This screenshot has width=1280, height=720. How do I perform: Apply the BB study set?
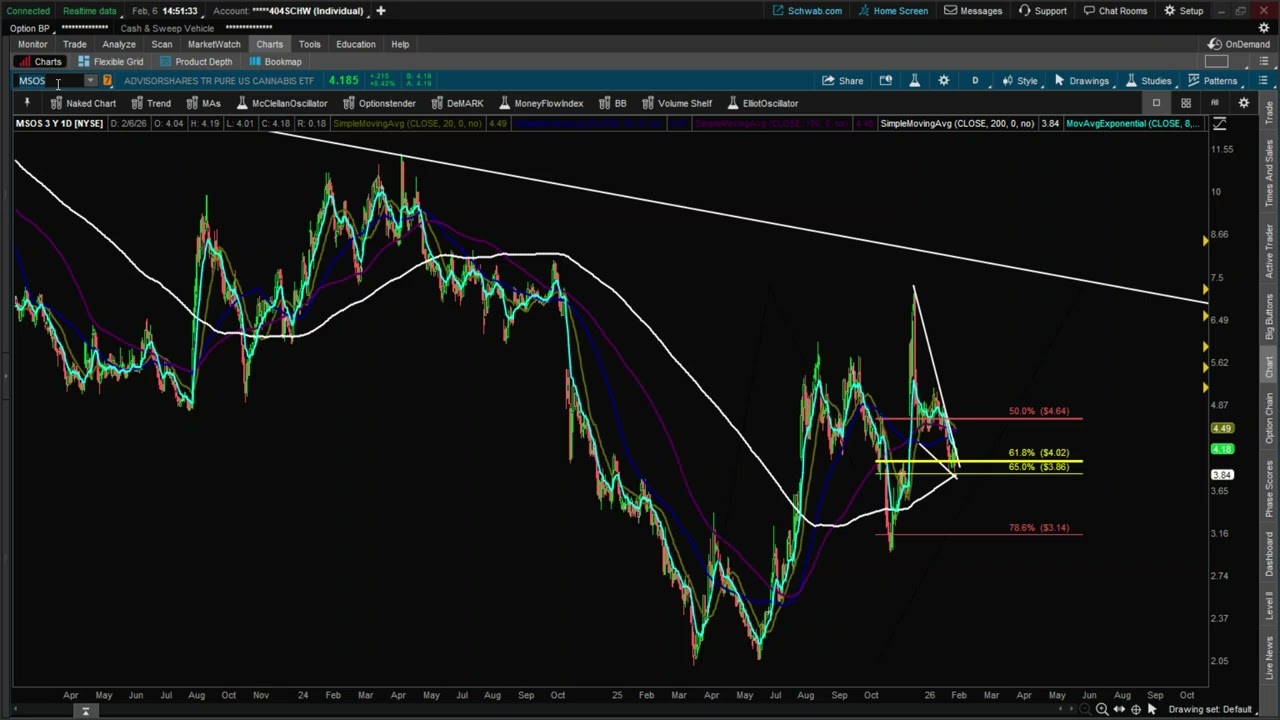(x=612, y=103)
